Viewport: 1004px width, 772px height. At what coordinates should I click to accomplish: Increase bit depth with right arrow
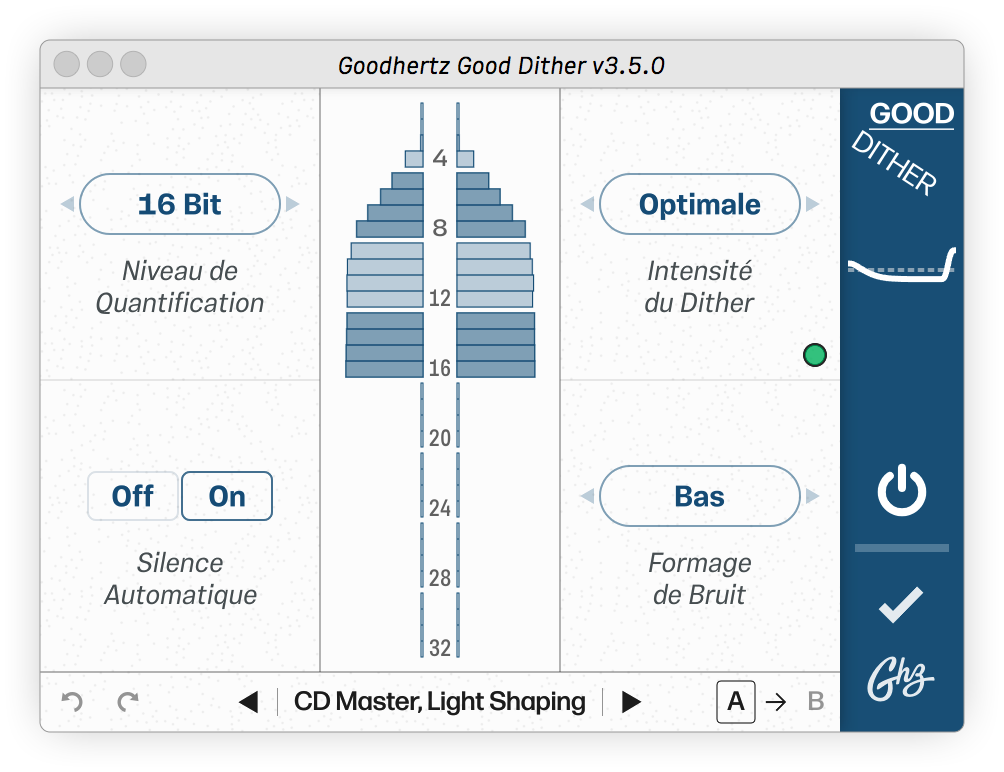tap(292, 204)
